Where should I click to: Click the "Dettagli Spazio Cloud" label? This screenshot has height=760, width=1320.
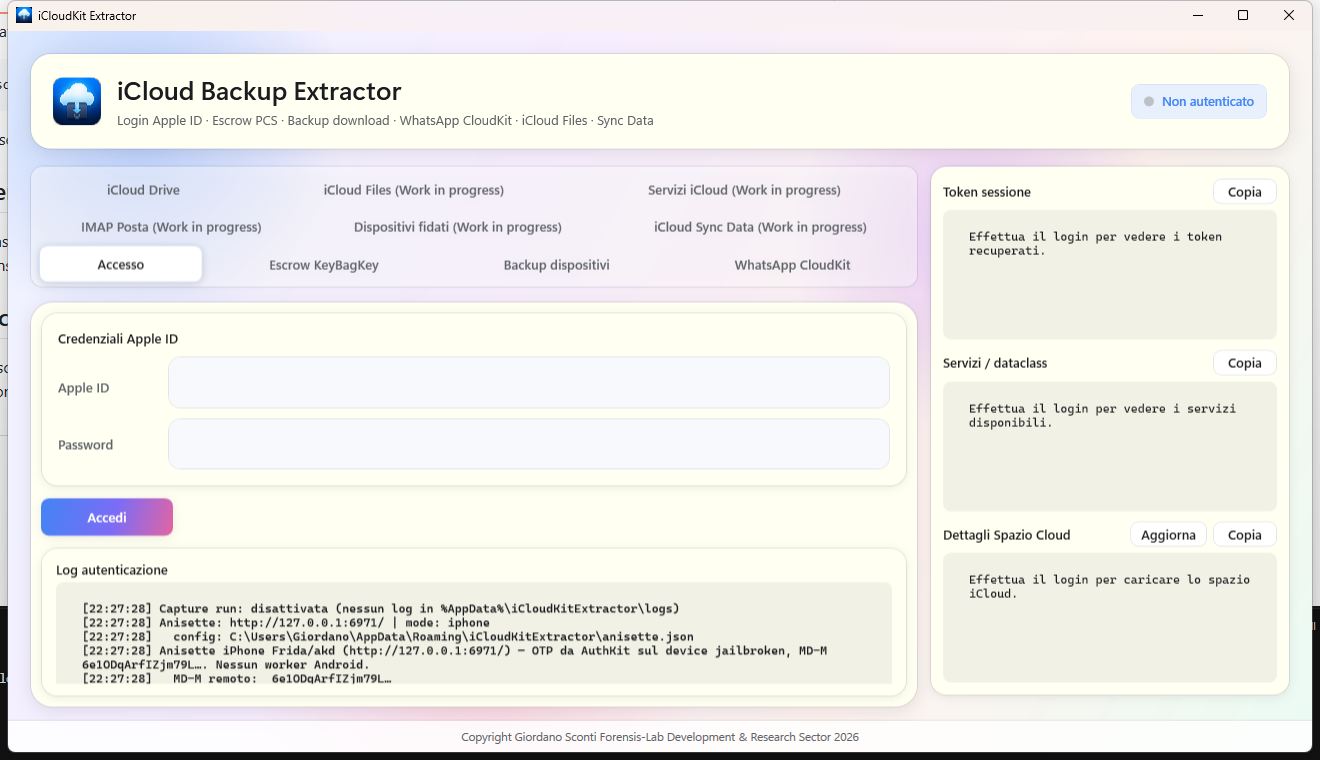pyautogui.click(x=1007, y=535)
